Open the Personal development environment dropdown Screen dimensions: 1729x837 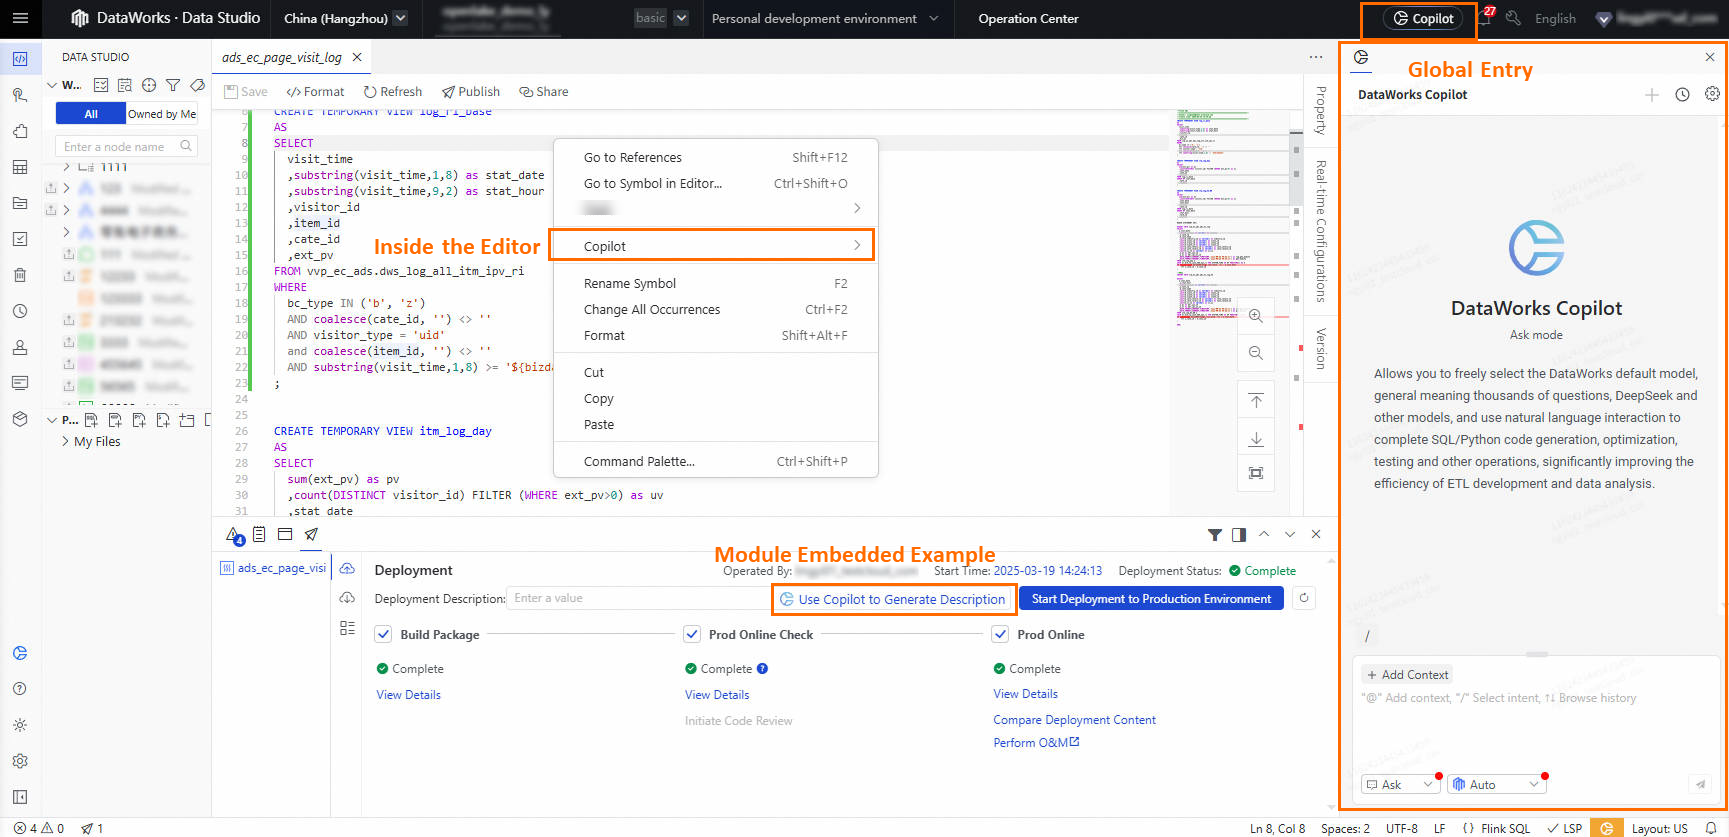tap(825, 18)
